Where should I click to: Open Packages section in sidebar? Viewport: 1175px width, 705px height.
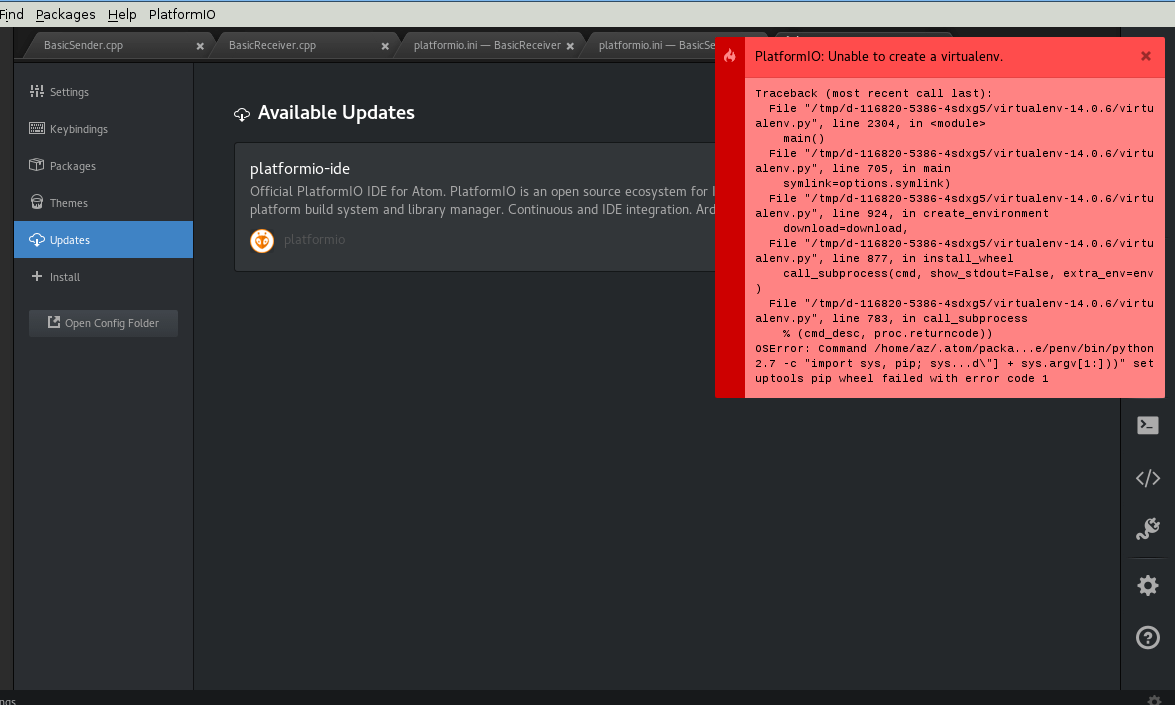(103, 166)
